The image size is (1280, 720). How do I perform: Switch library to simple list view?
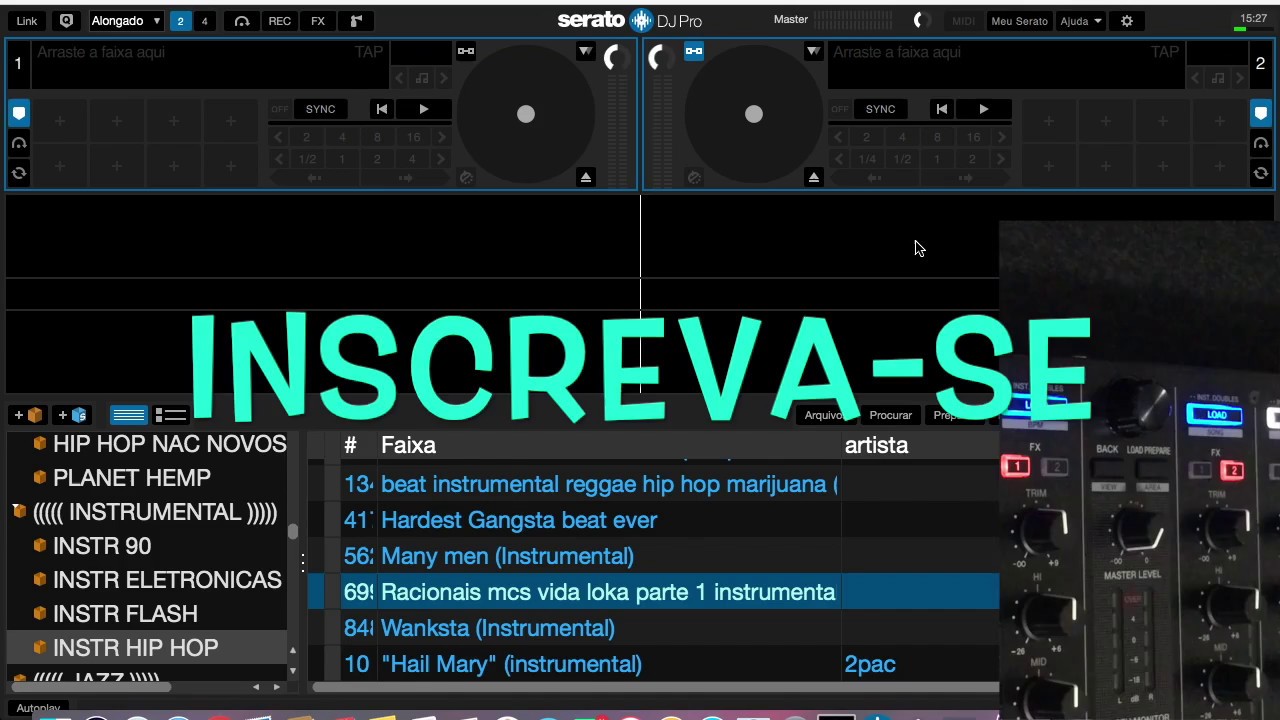129,414
